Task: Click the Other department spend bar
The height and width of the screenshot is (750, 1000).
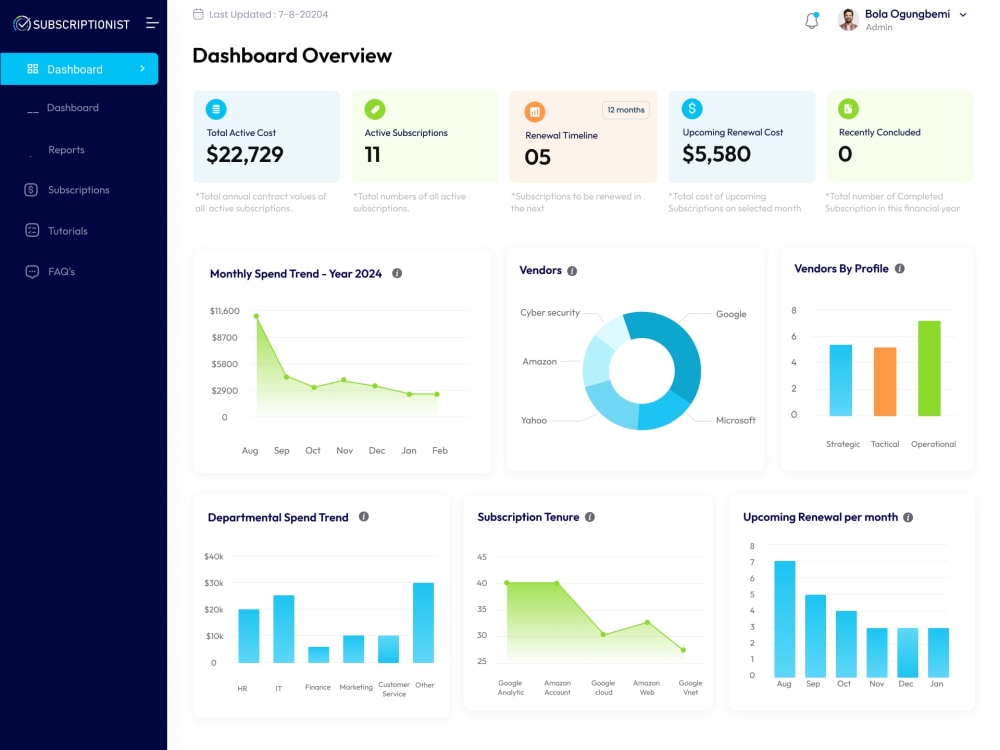Action: click(423, 622)
